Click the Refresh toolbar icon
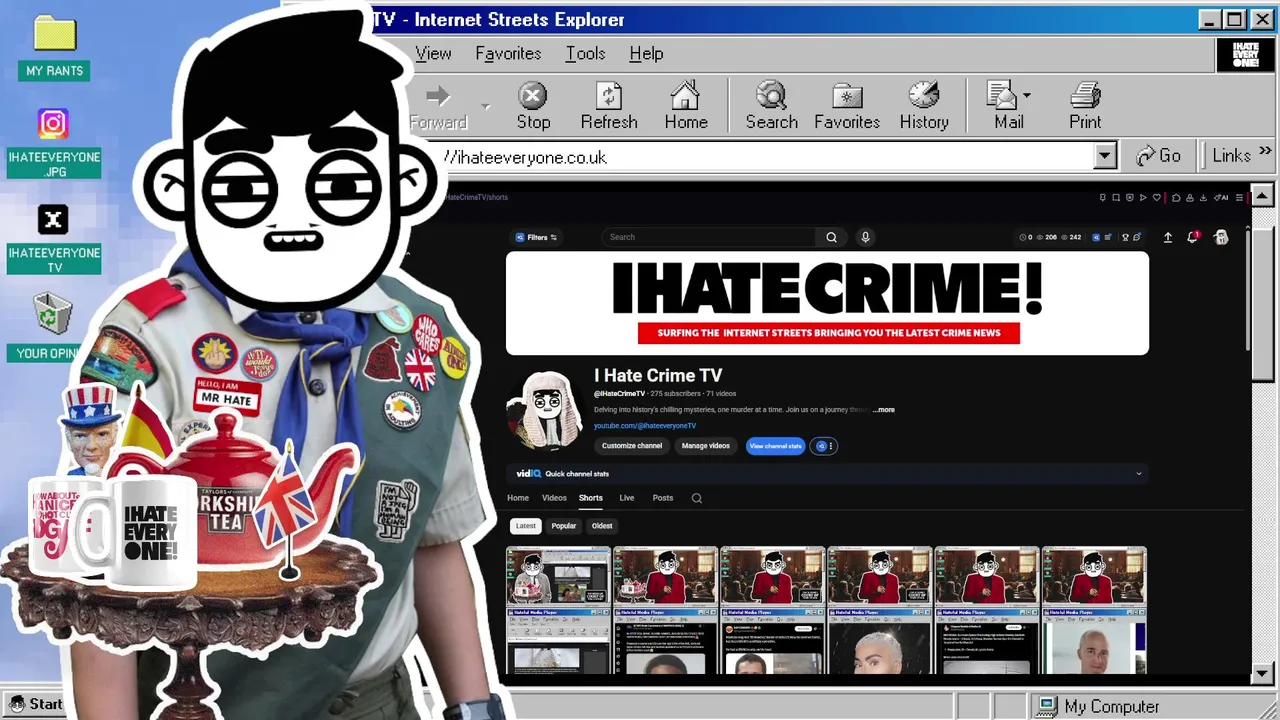Viewport: 1280px width, 720px height. pyautogui.click(x=608, y=97)
